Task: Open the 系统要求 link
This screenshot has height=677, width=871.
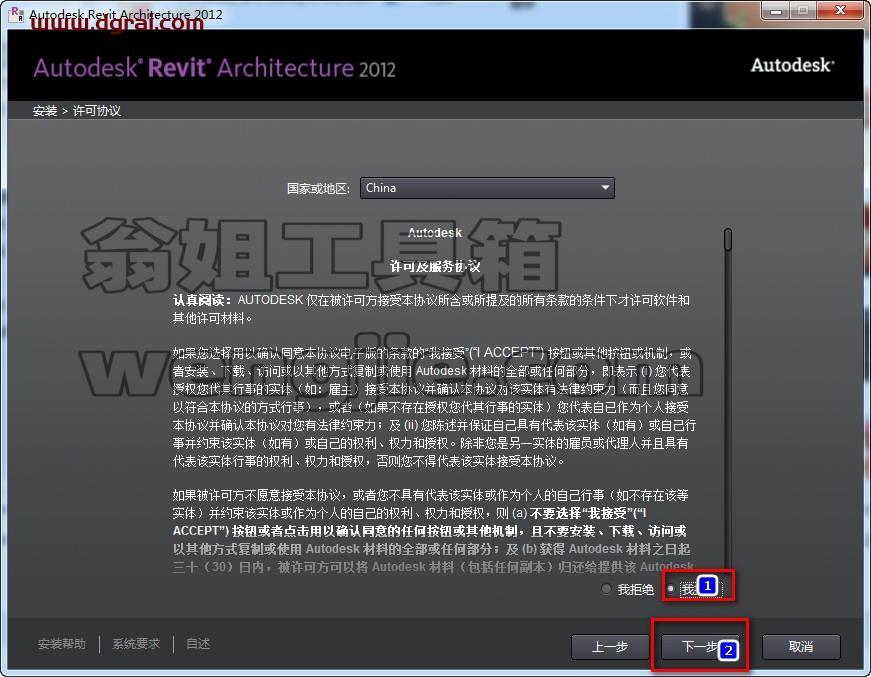Action: 136,644
